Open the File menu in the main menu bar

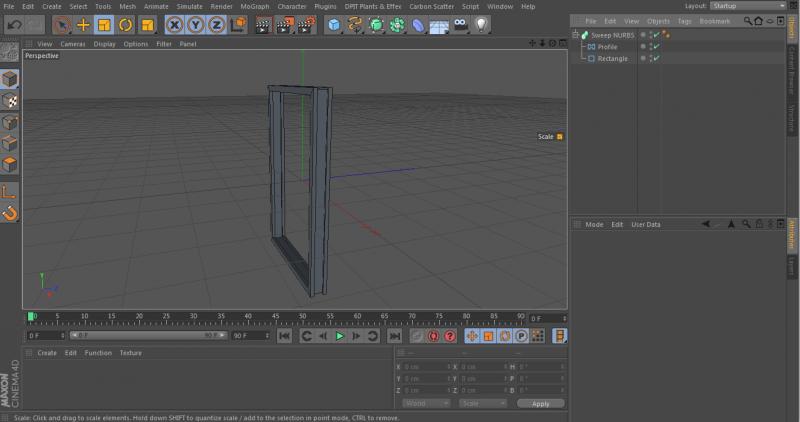pyautogui.click(x=9, y=7)
